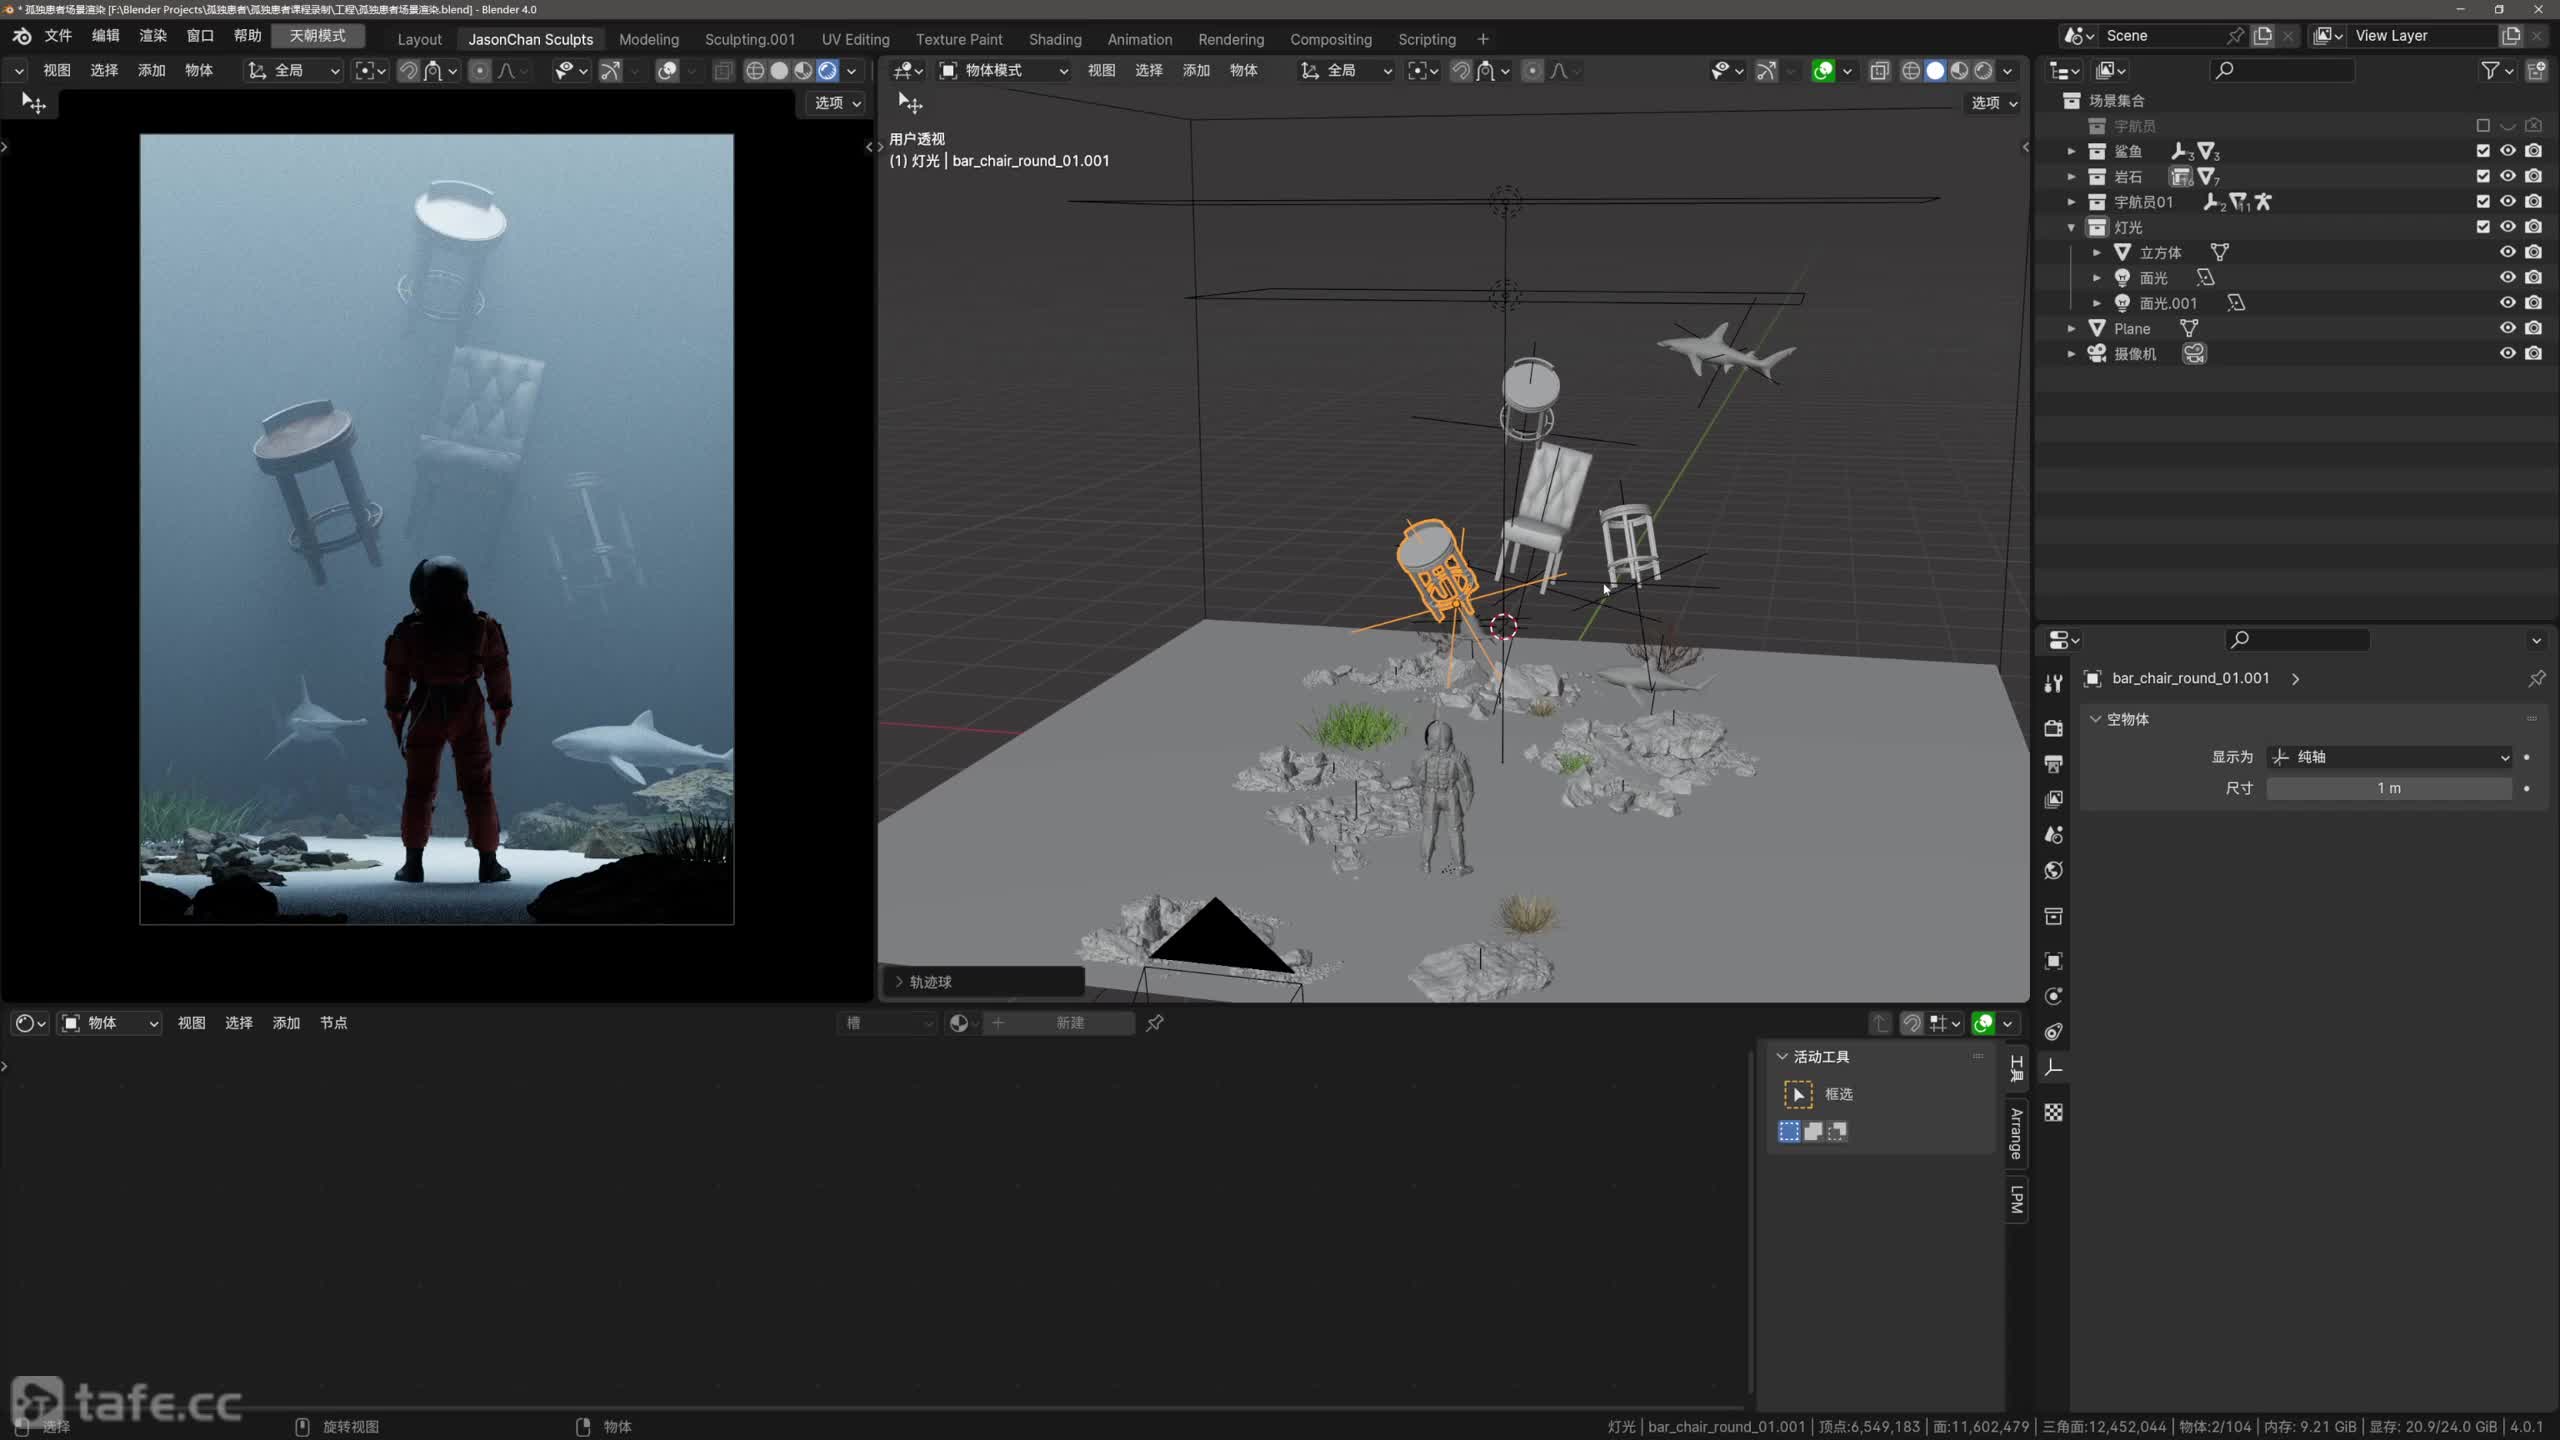Open the Scene properties tab icon
This screenshot has width=2560, height=1440.
(2053, 835)
